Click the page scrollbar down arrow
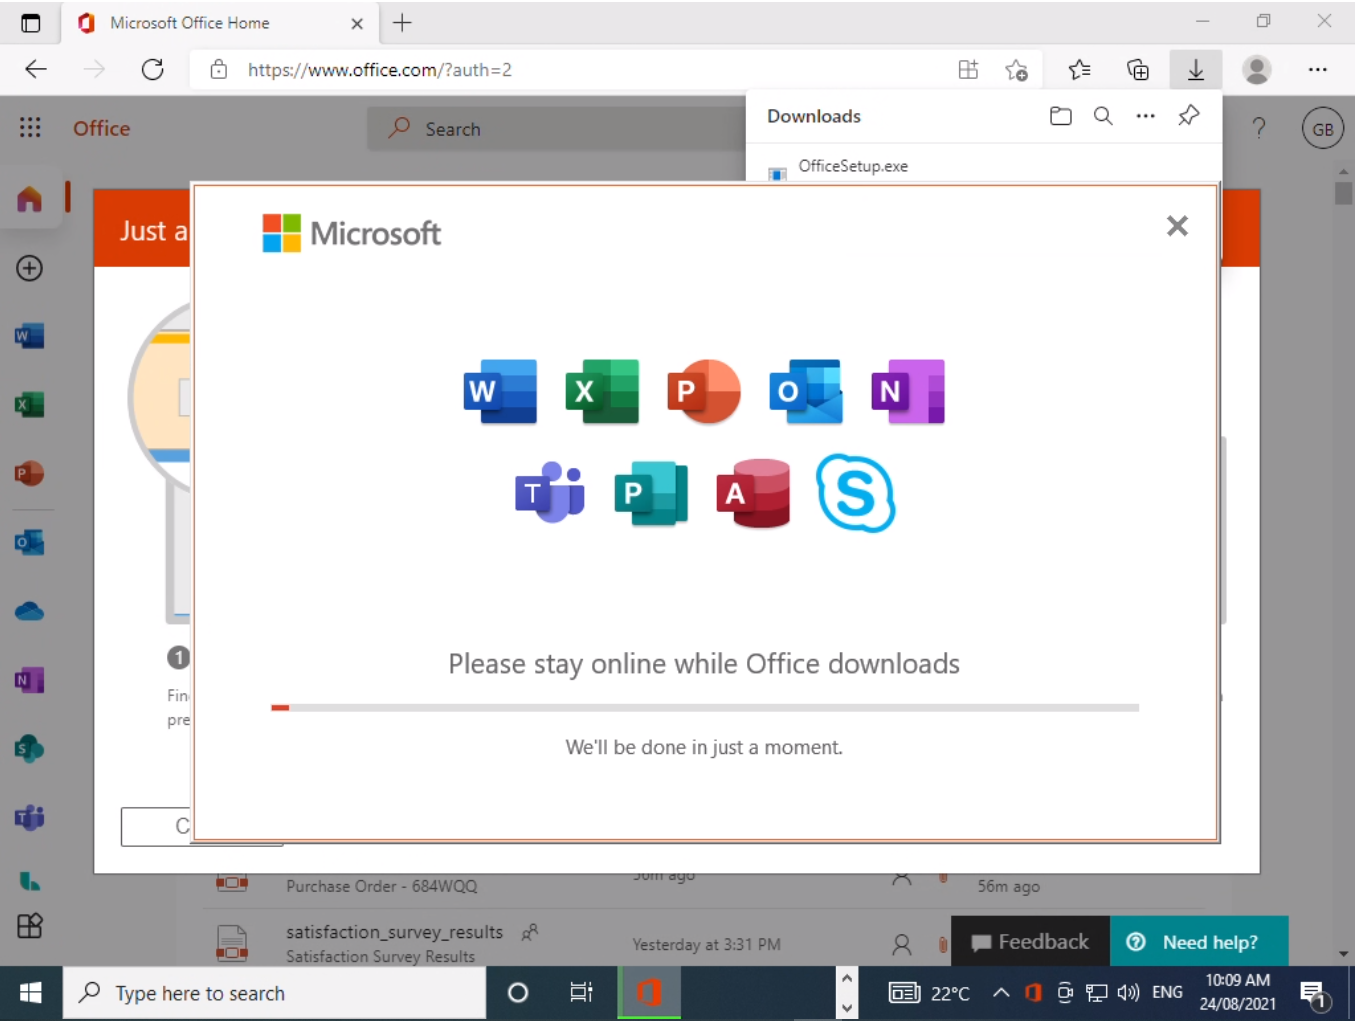Viewport: 1355px width, 1021px height. tap(1343, 954)
